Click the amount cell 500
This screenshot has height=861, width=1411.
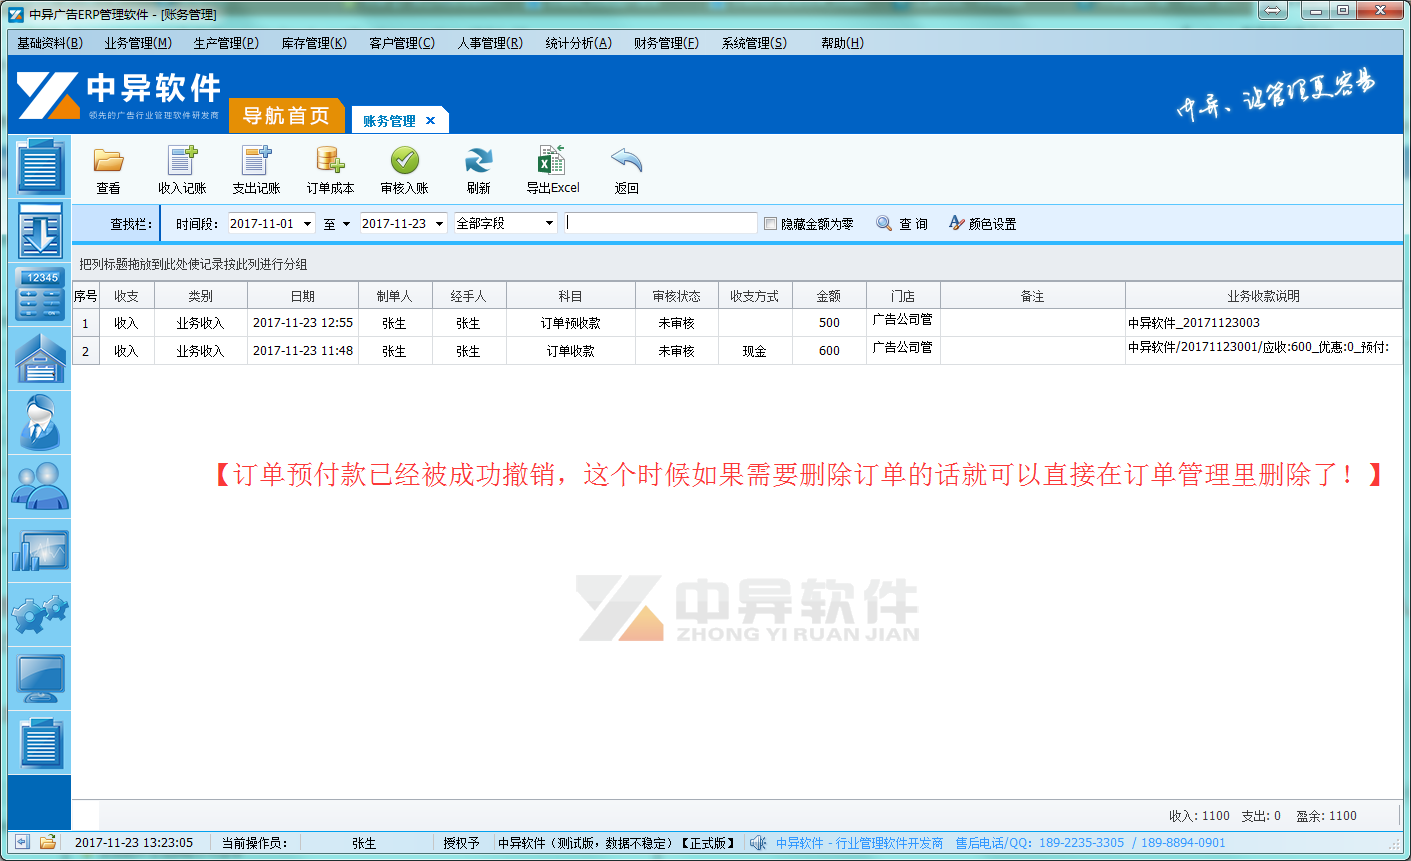(x=829, y=323)
